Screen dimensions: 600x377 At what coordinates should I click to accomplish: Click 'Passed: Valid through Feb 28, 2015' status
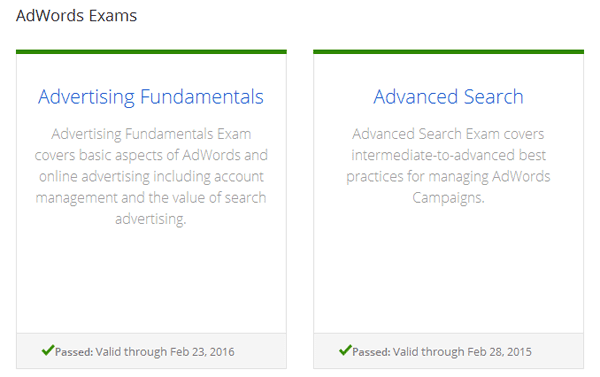coord(442,352)
